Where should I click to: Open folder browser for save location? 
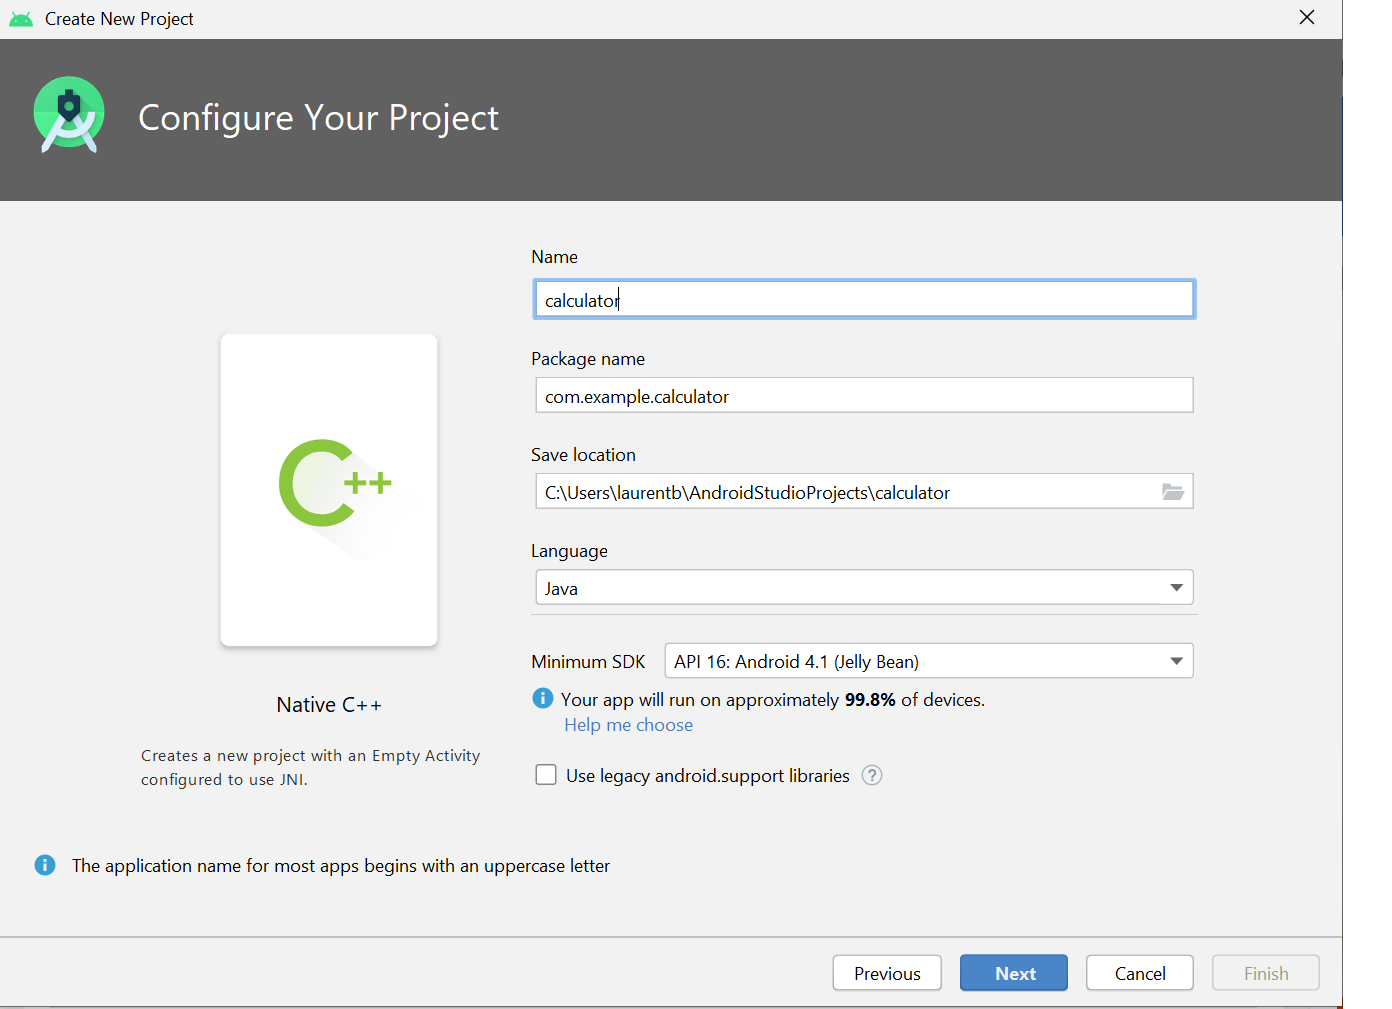1173,491
